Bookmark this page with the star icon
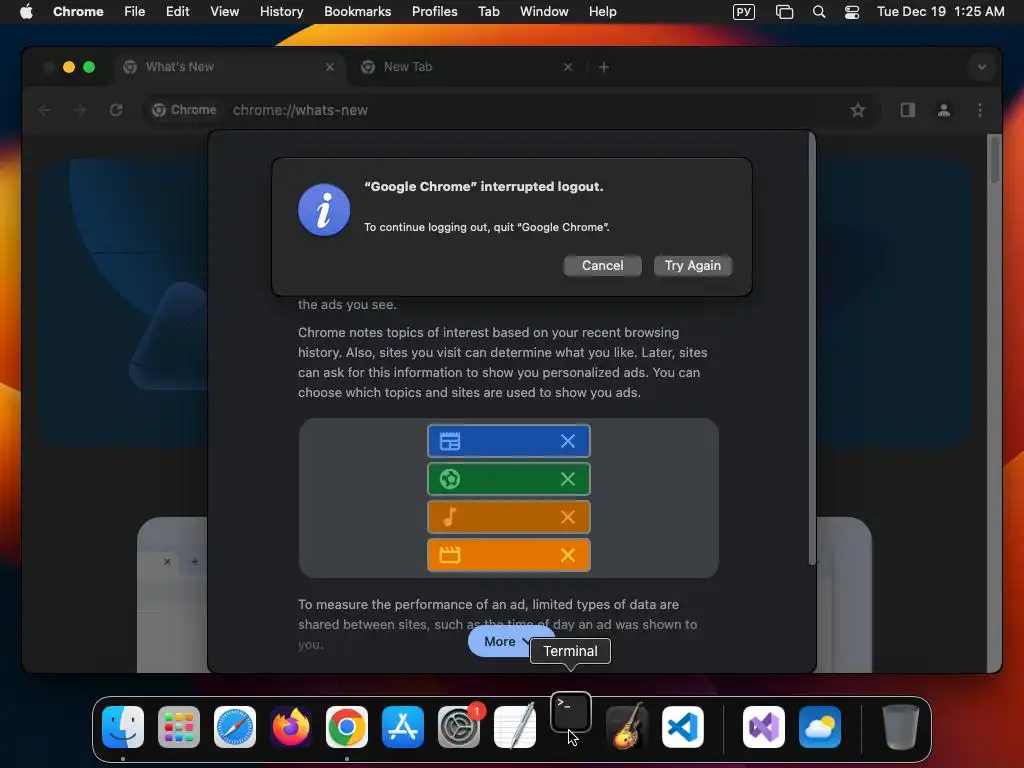This screenshot has width=1024, height=768. coord(857,110)
